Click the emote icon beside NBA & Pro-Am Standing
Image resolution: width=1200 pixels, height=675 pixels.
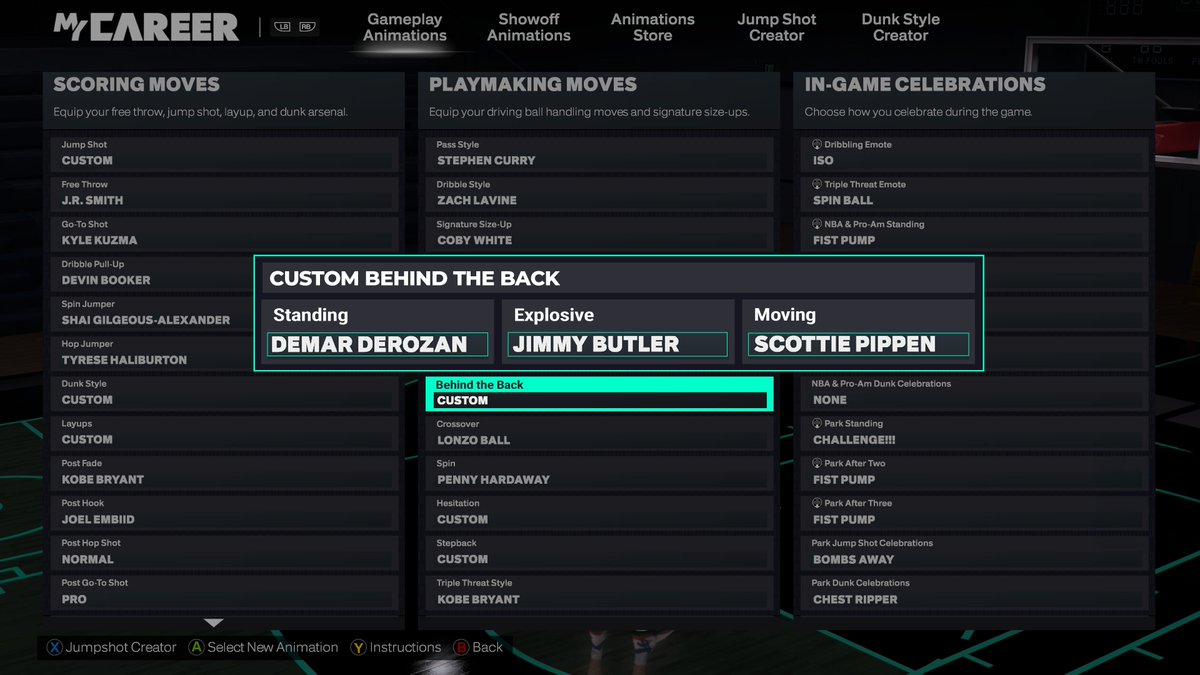[817, 225]
